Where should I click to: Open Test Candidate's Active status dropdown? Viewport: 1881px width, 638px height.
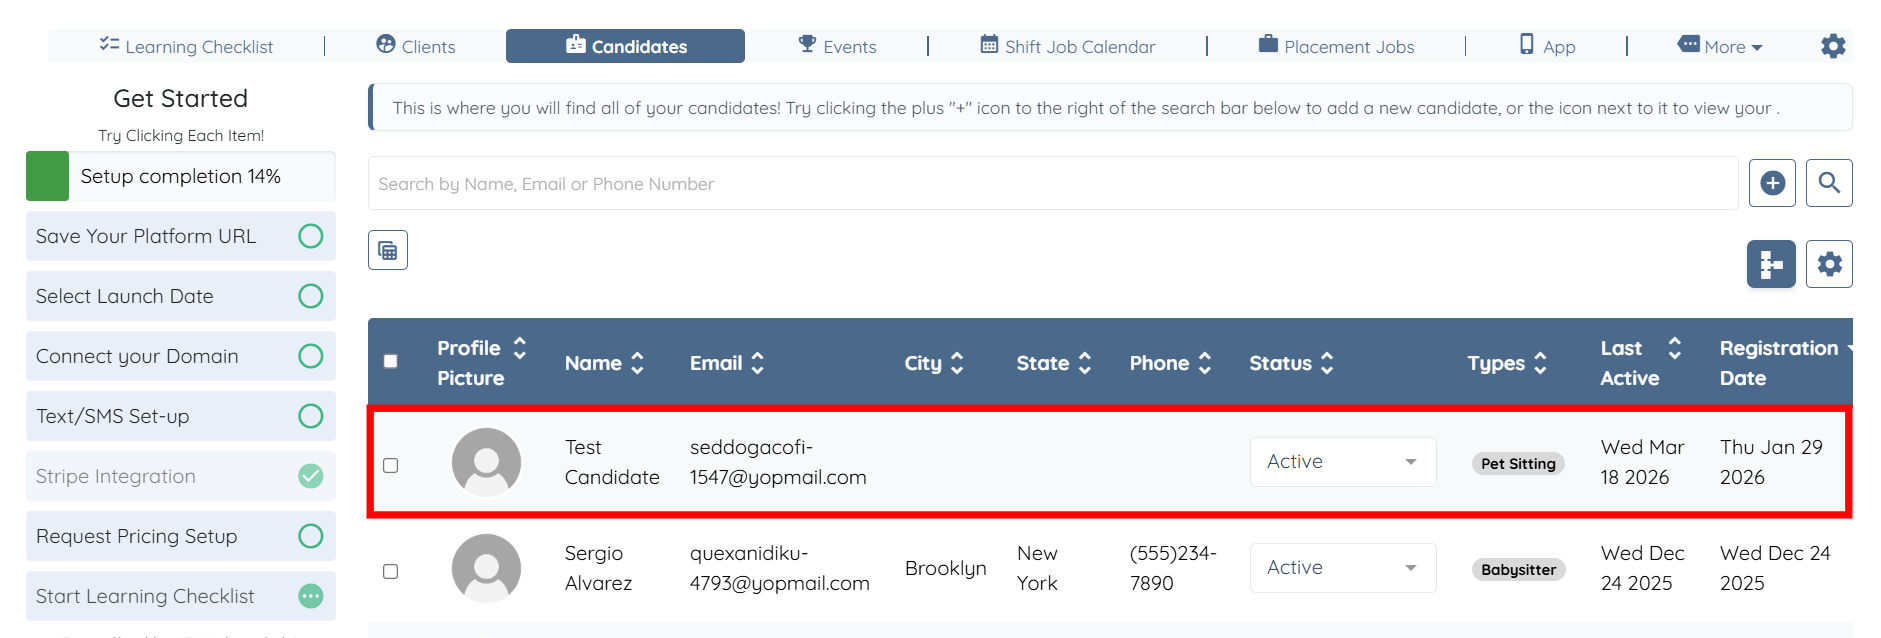coord(1342,462)
